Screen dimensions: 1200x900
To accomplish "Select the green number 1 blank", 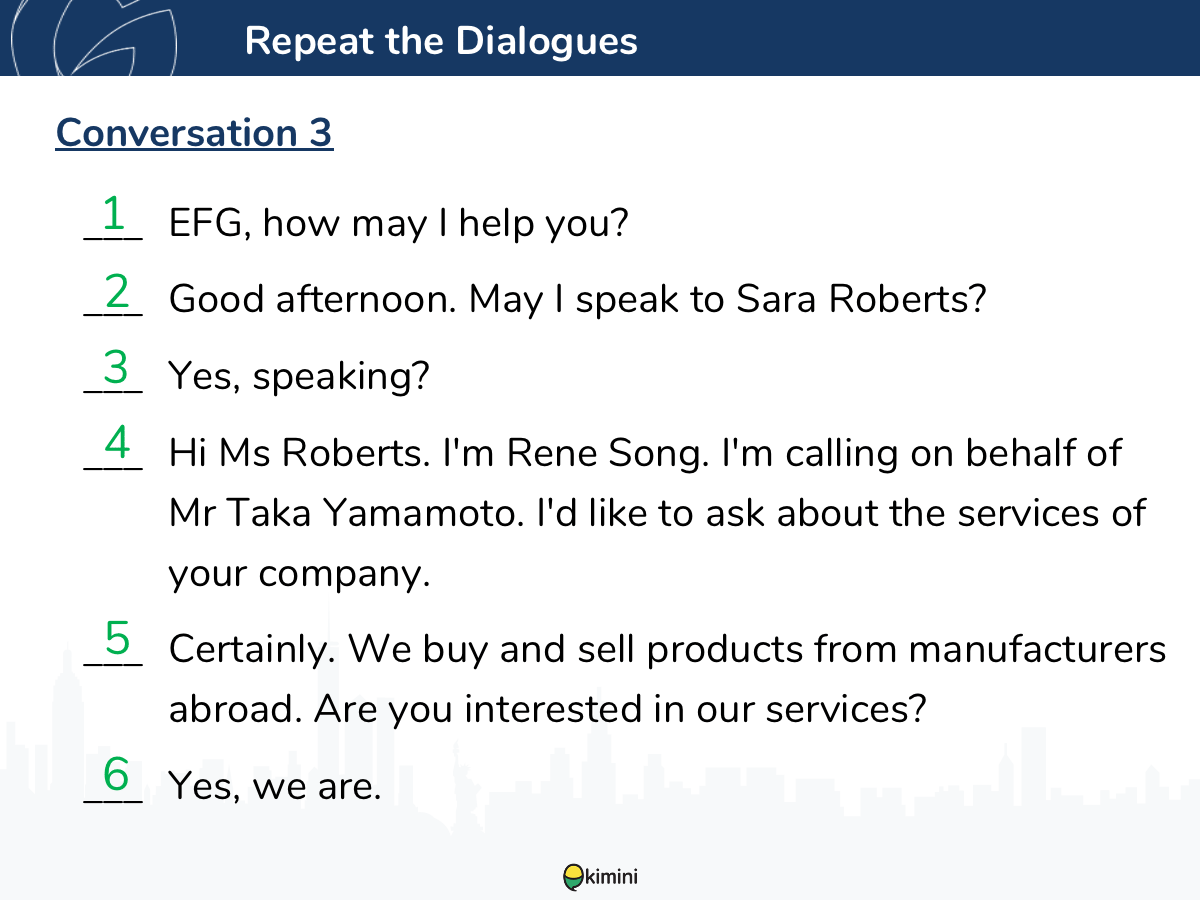I will pos(113,217).
